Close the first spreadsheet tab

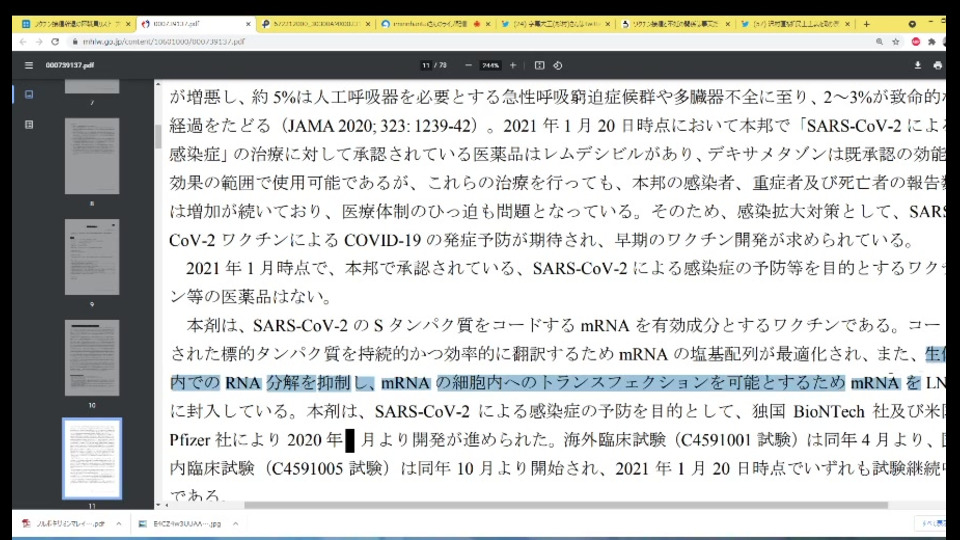(128, 24)
